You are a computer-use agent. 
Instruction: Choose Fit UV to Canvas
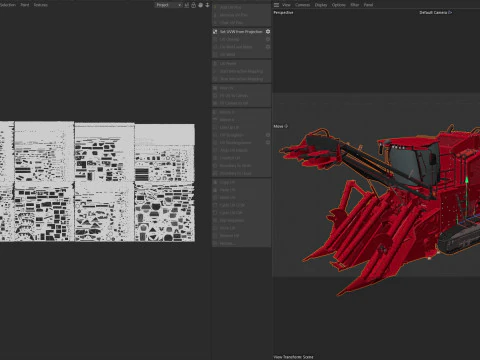point(242,96)
